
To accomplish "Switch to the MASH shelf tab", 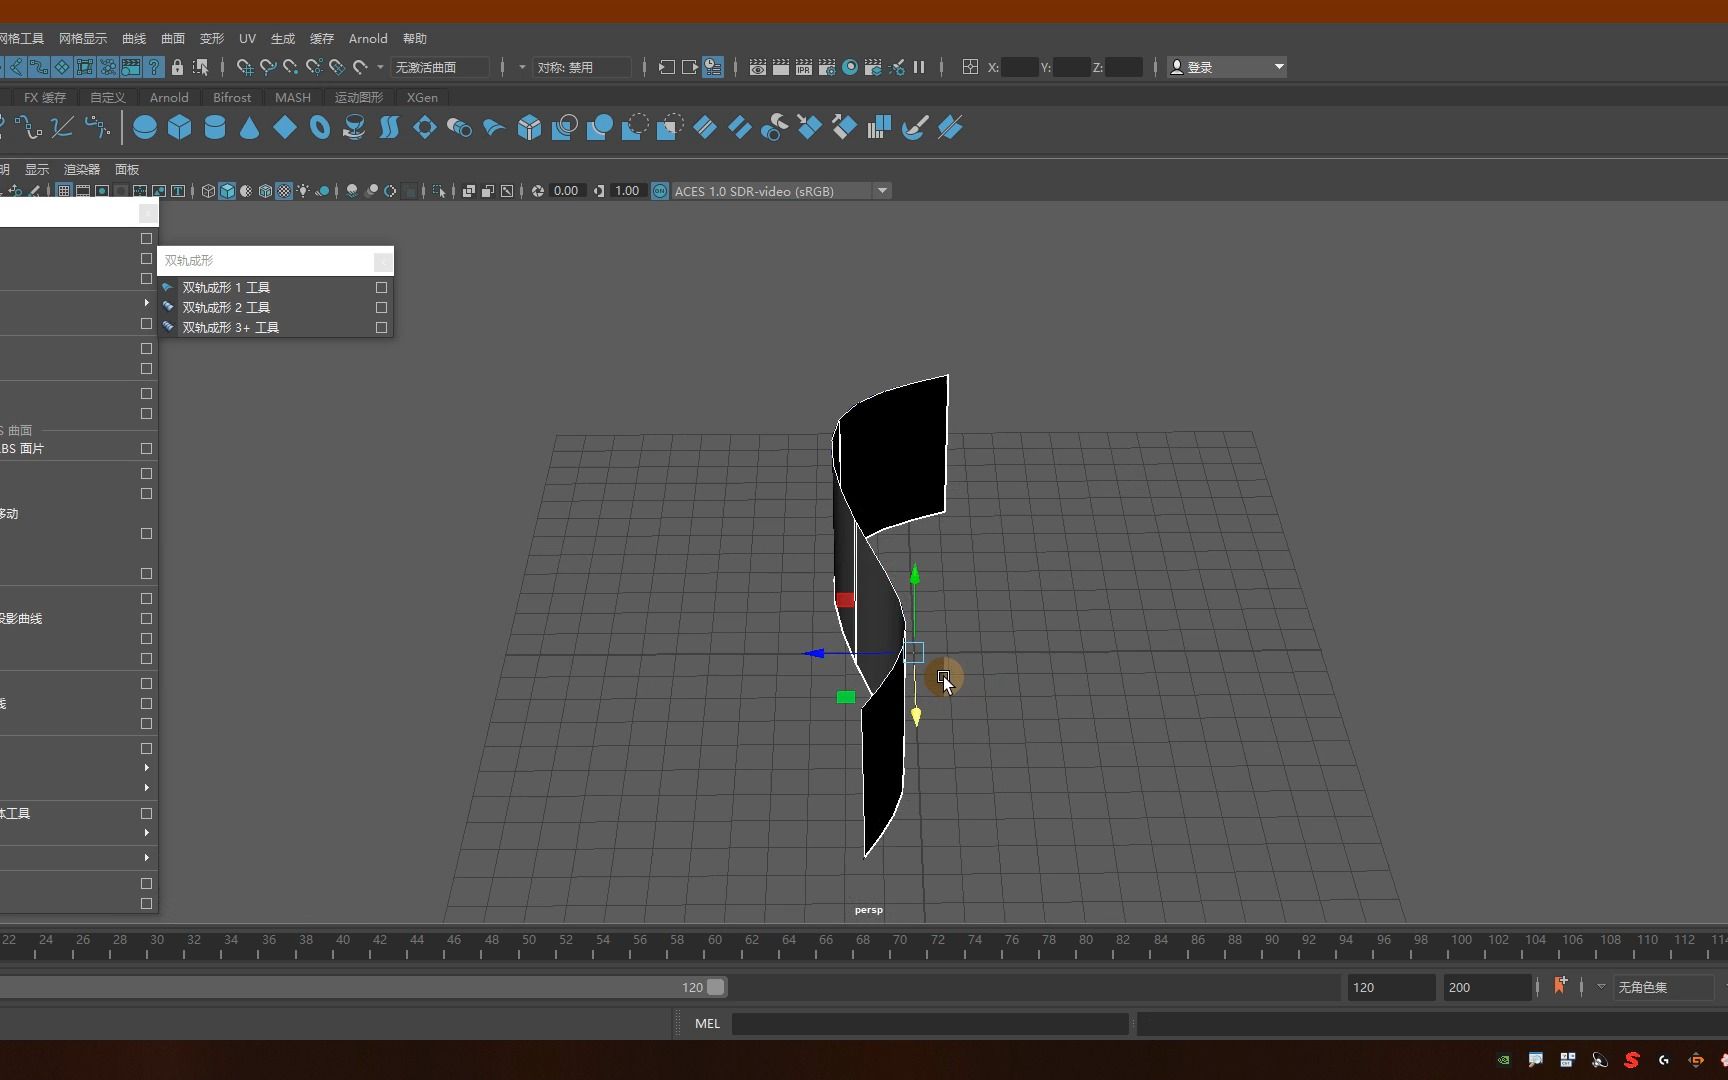I will click(x=292, y=97).
